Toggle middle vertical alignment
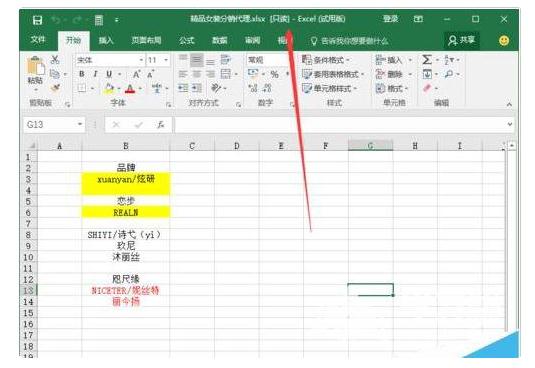This screenshot has height=368, width=535. tap(197, 60)
